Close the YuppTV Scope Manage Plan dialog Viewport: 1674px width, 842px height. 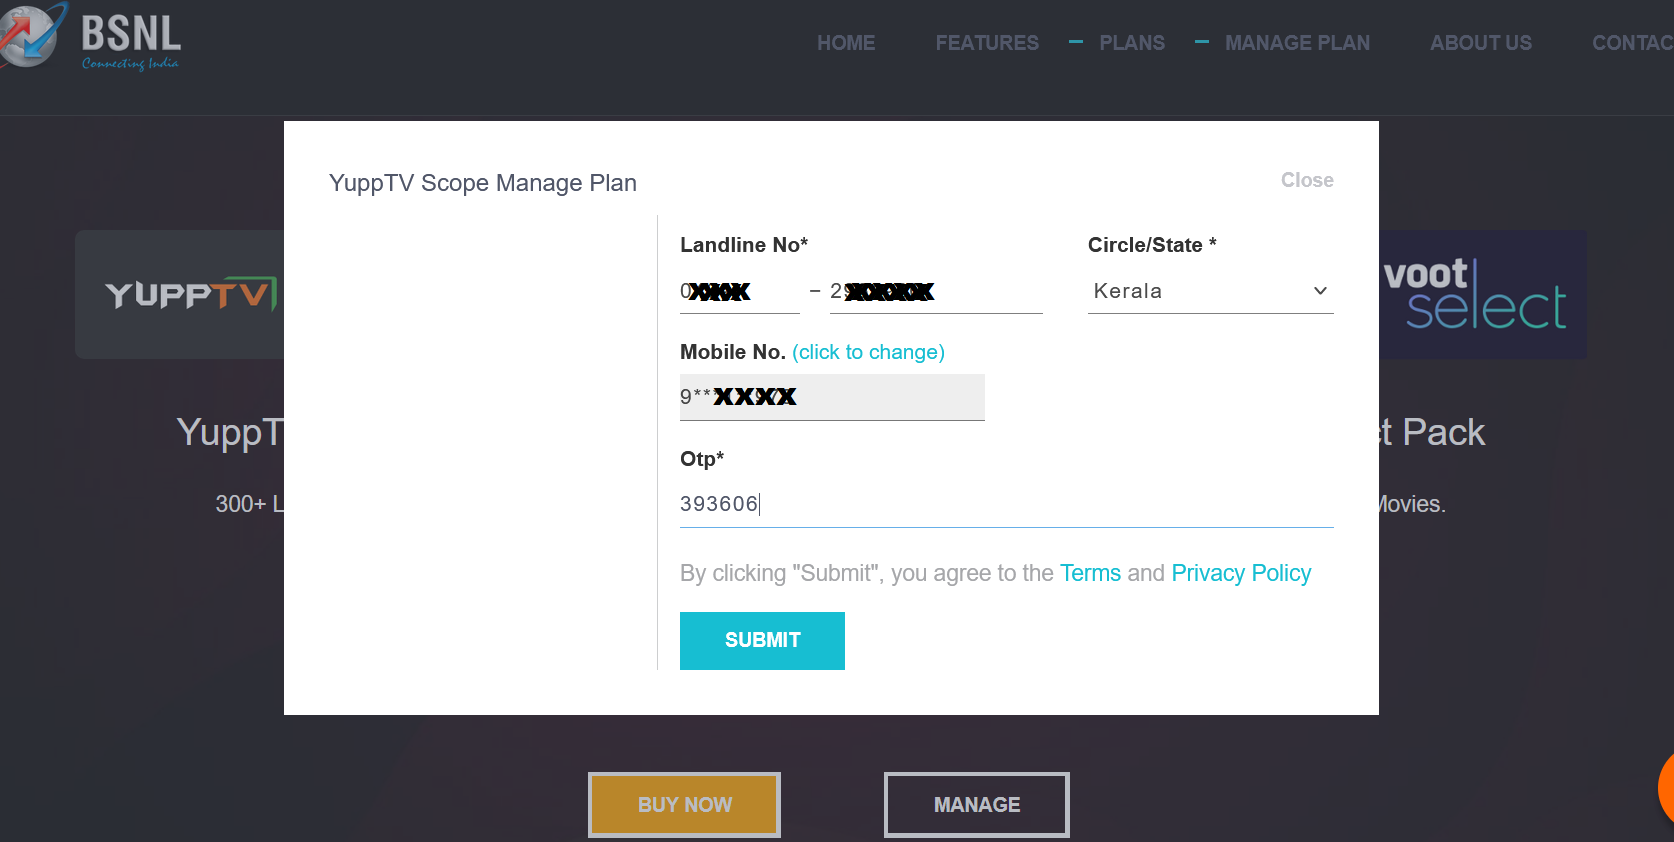pos(1307,180)
